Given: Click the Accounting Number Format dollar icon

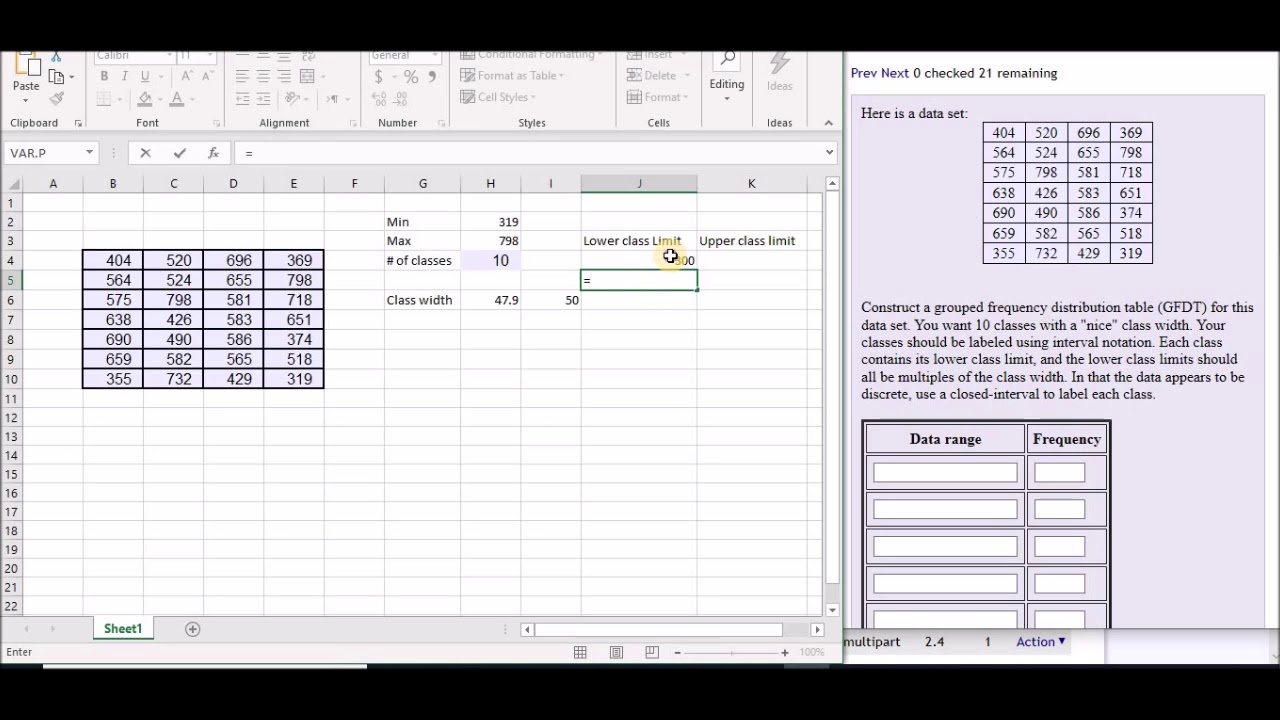Looking at the screenshot, I should pyautogui.click(x=378, y=77).
